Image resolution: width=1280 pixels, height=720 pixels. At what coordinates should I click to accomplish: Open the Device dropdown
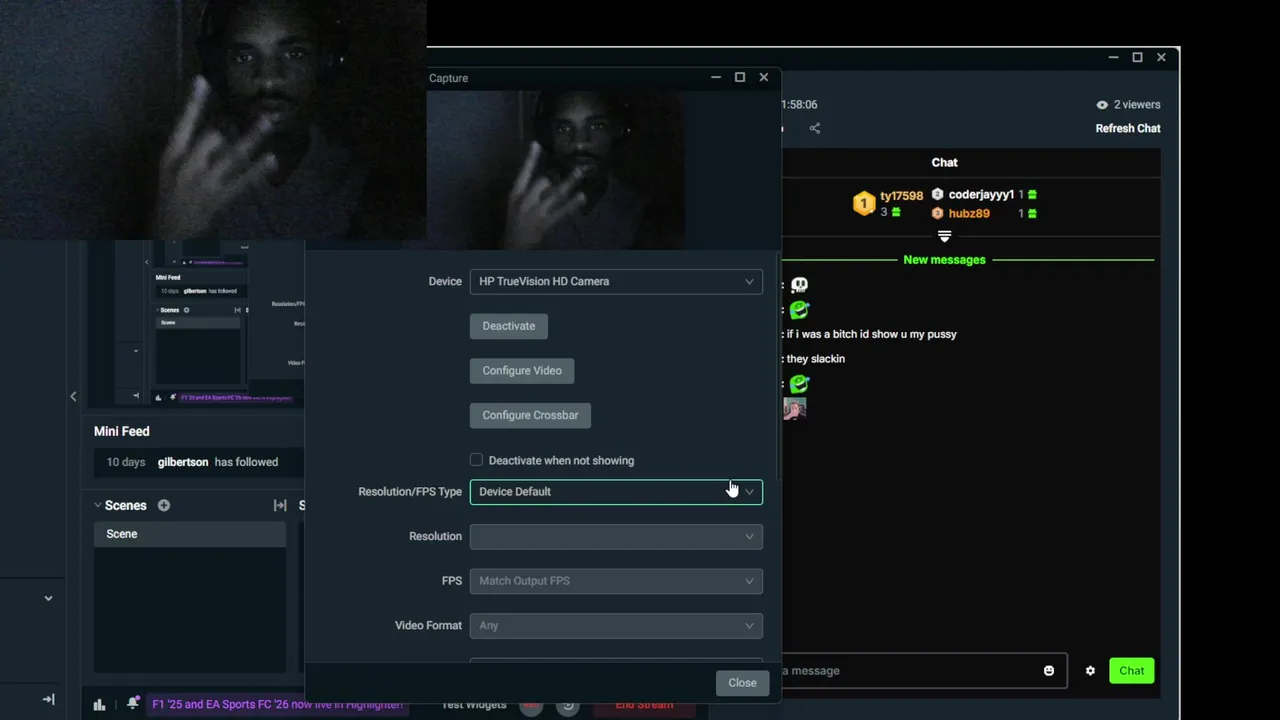coord(616,281)
